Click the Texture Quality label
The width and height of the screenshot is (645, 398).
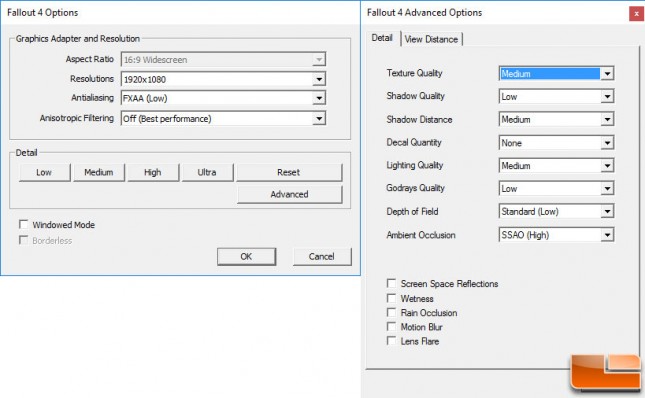(x=414, y=73)
